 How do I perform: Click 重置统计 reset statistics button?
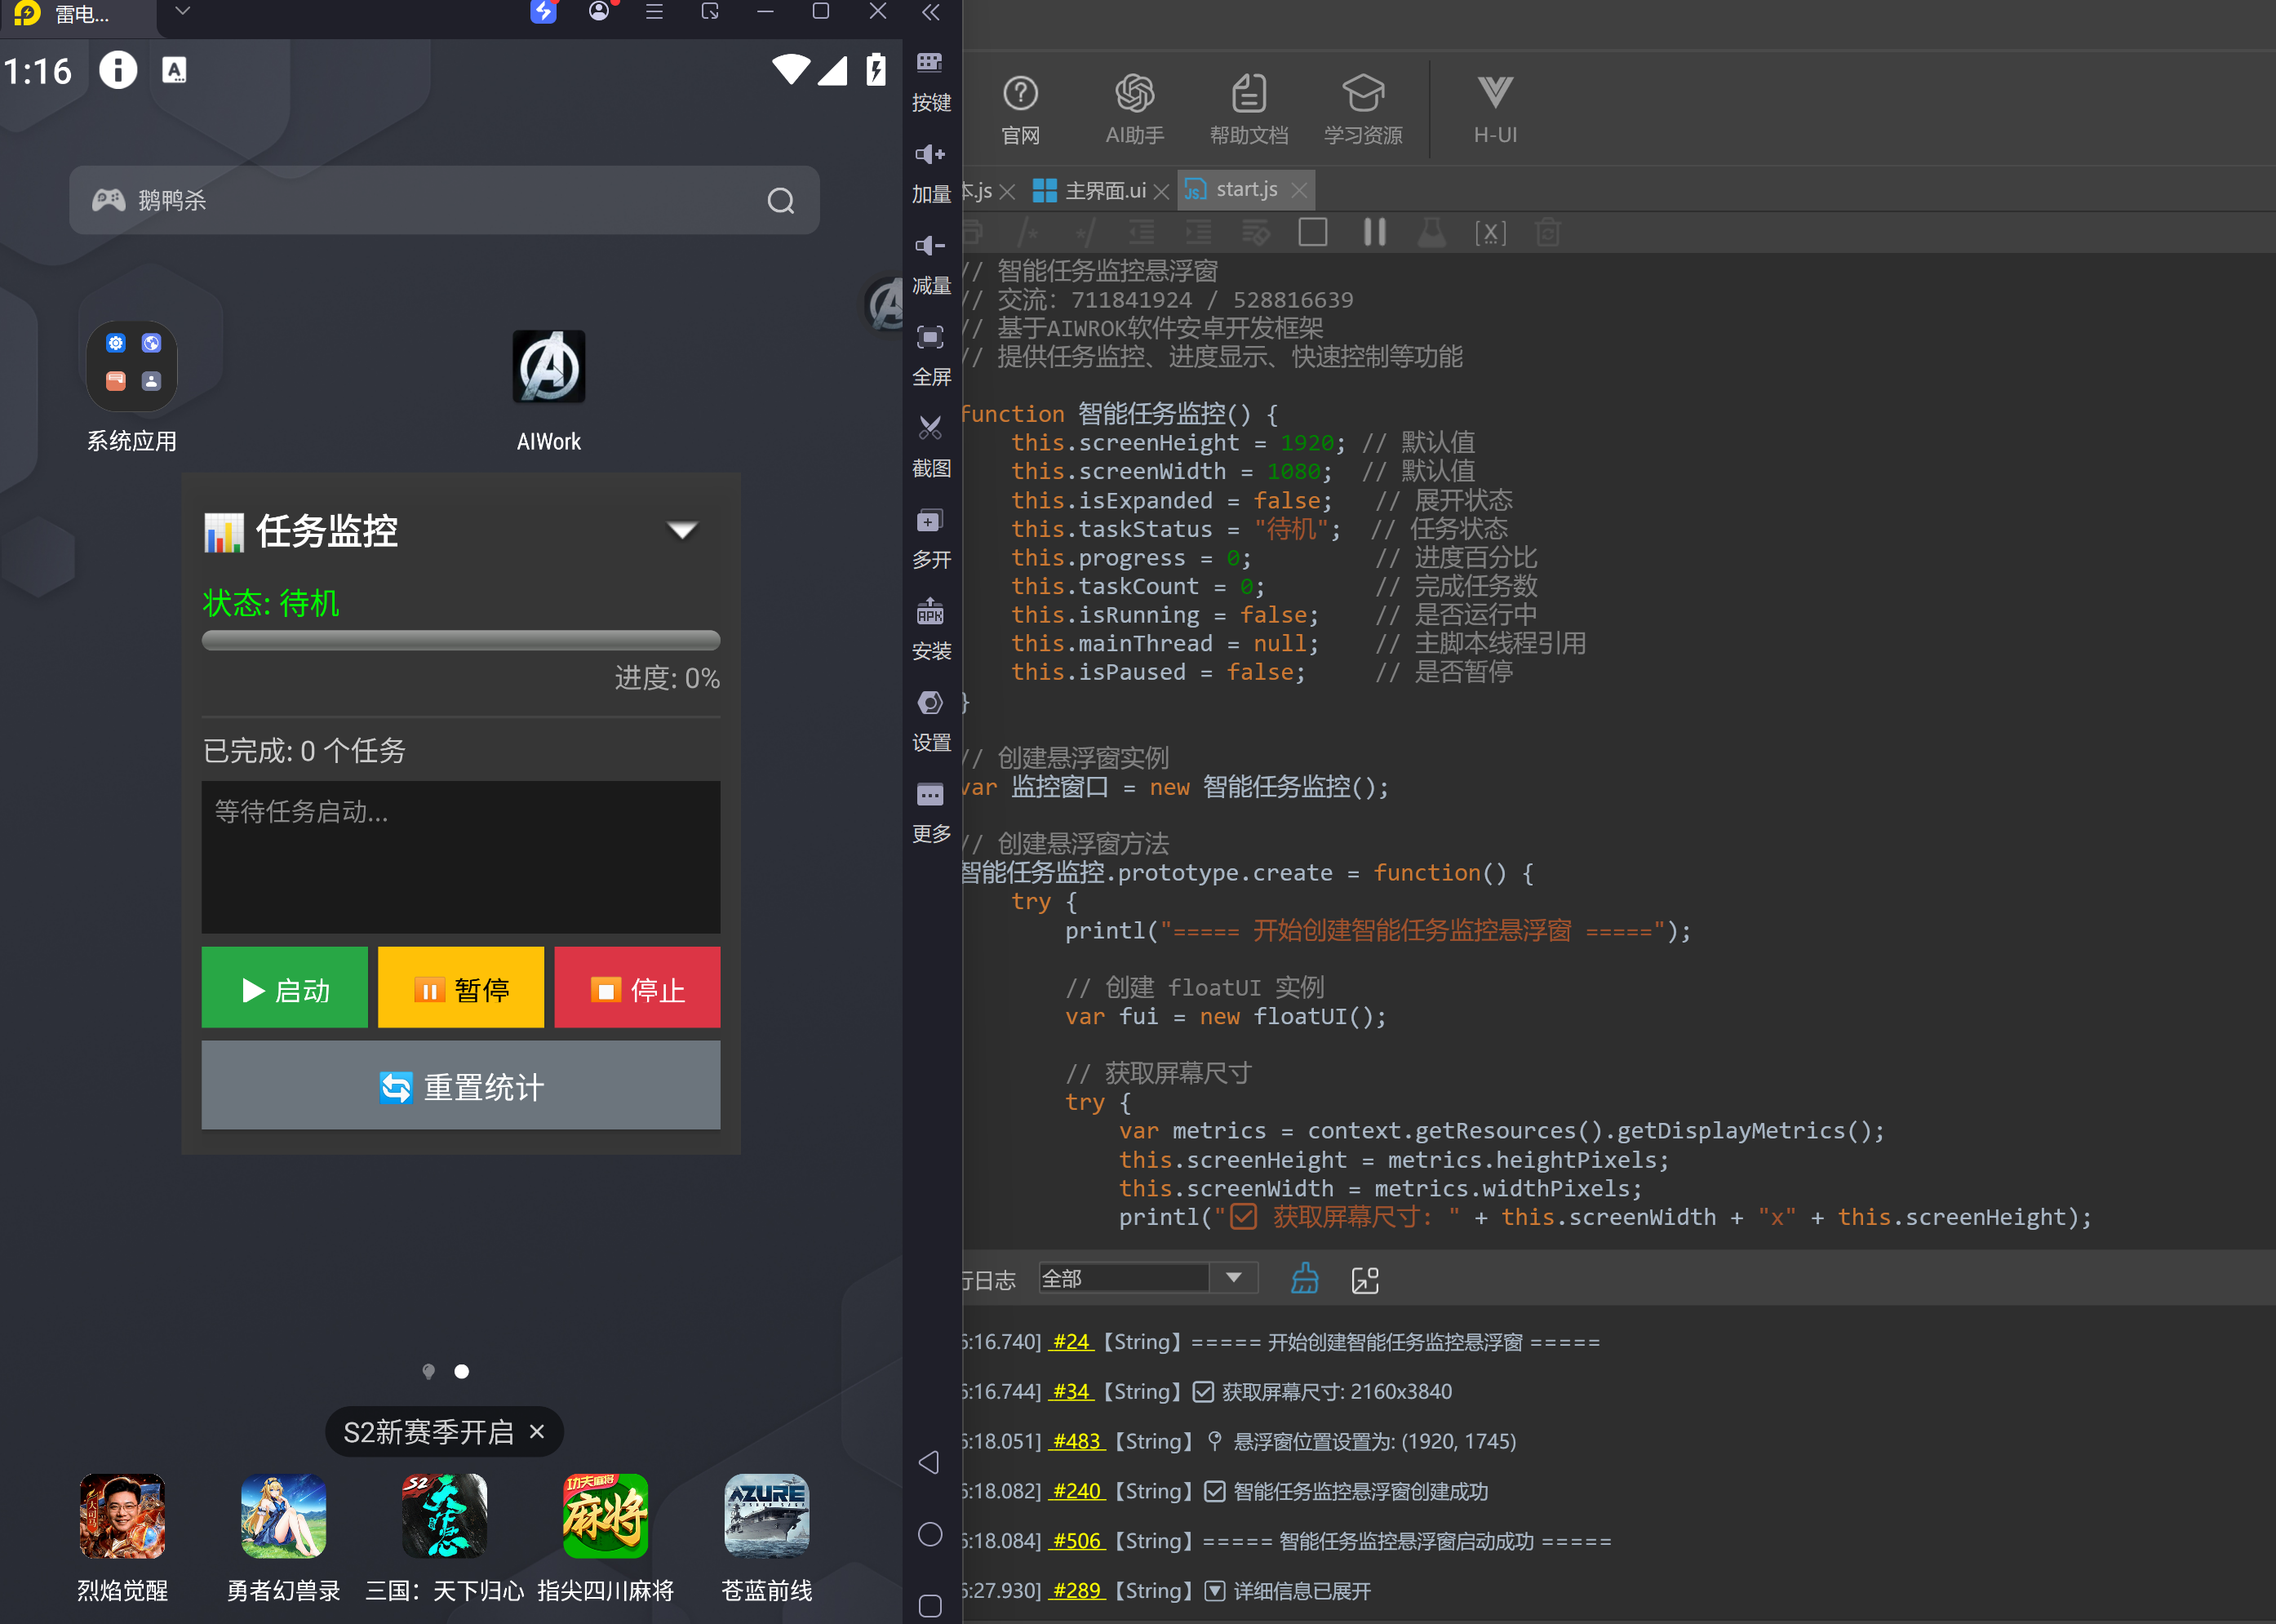460,1085
